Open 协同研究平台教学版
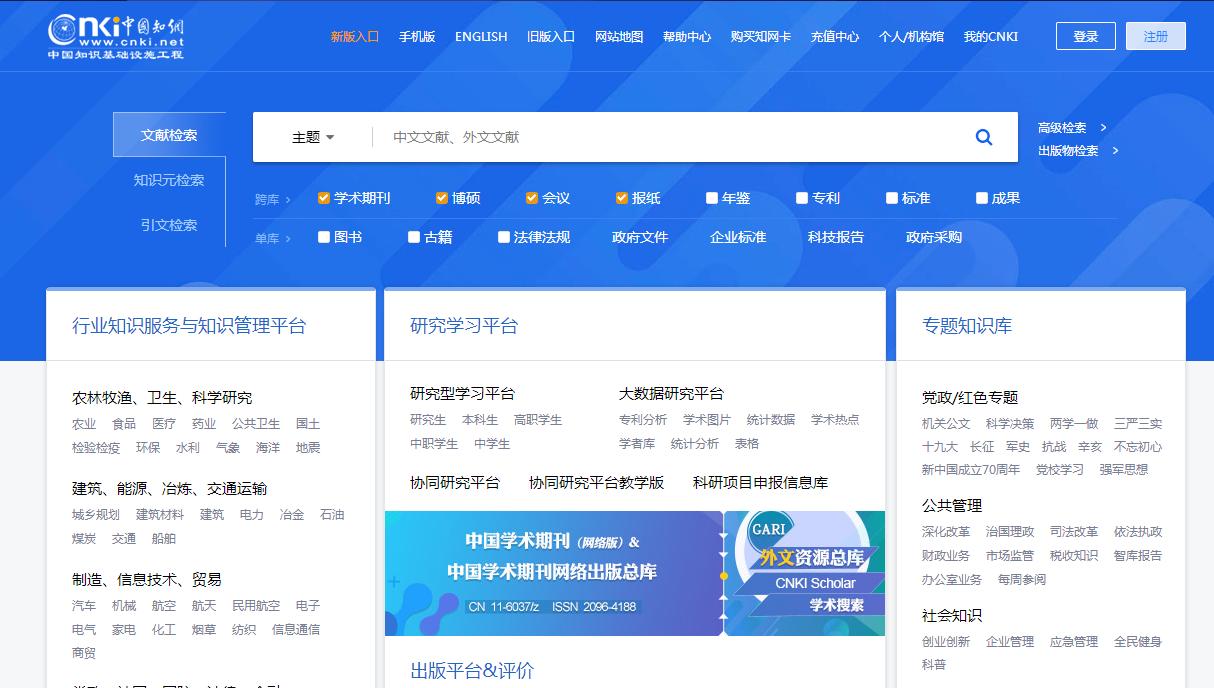 [x=596, y=482]
